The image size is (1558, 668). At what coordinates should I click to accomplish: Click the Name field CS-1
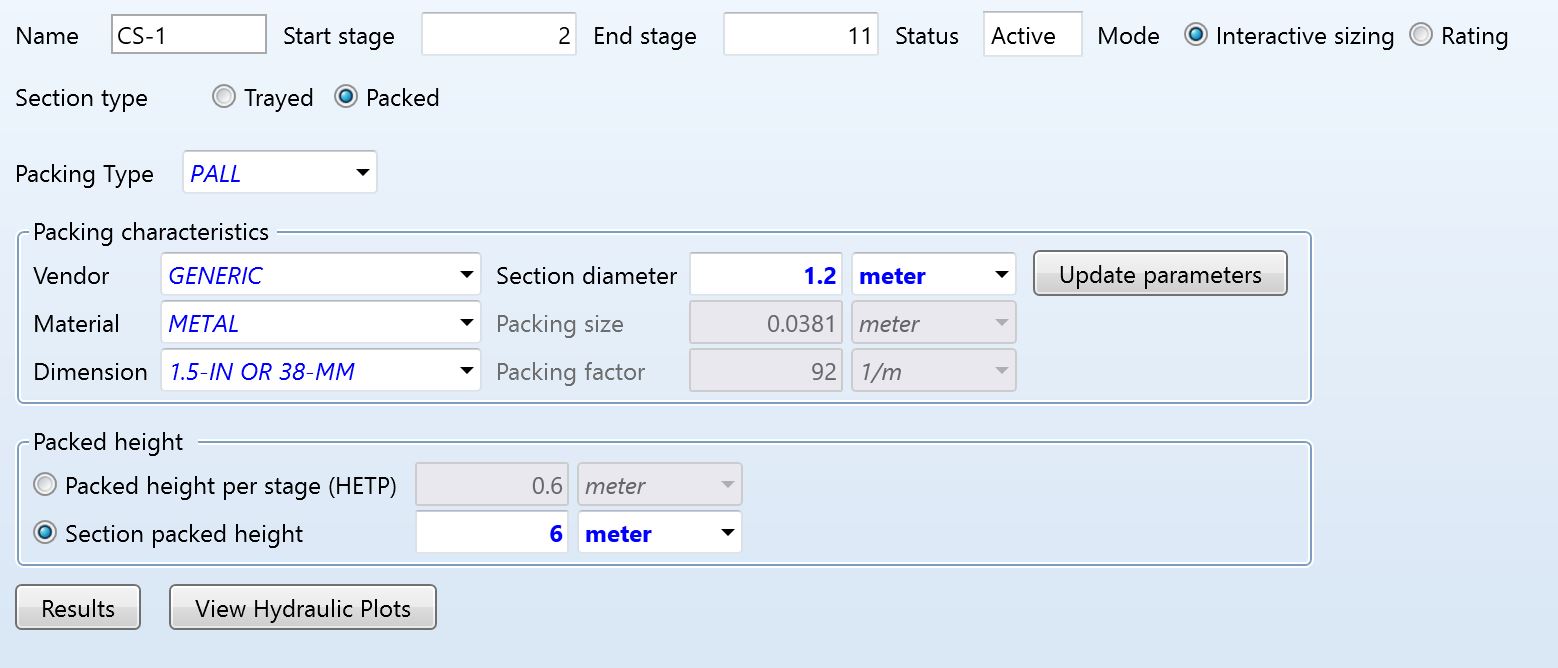click(189, 36)
